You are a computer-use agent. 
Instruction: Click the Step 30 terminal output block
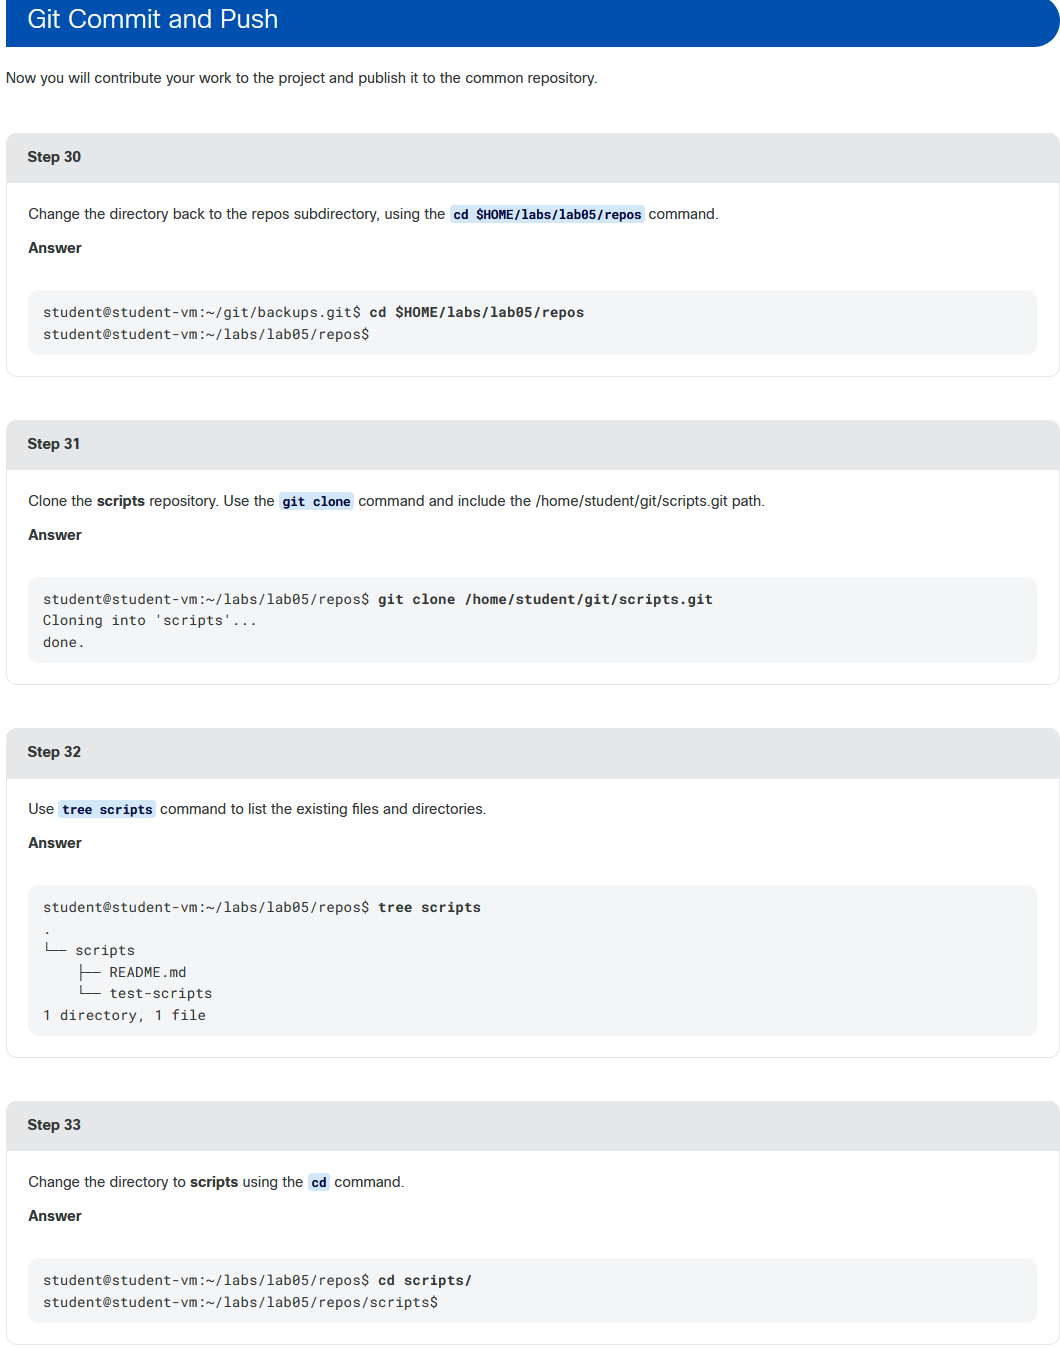point(532,323)
